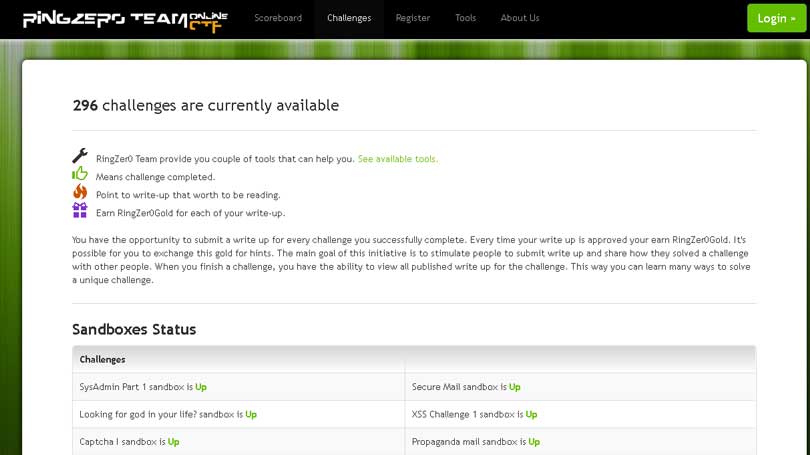Viewport: 810px width, 455px height.
Task: Click the green Login button
Action: [776, 18]
